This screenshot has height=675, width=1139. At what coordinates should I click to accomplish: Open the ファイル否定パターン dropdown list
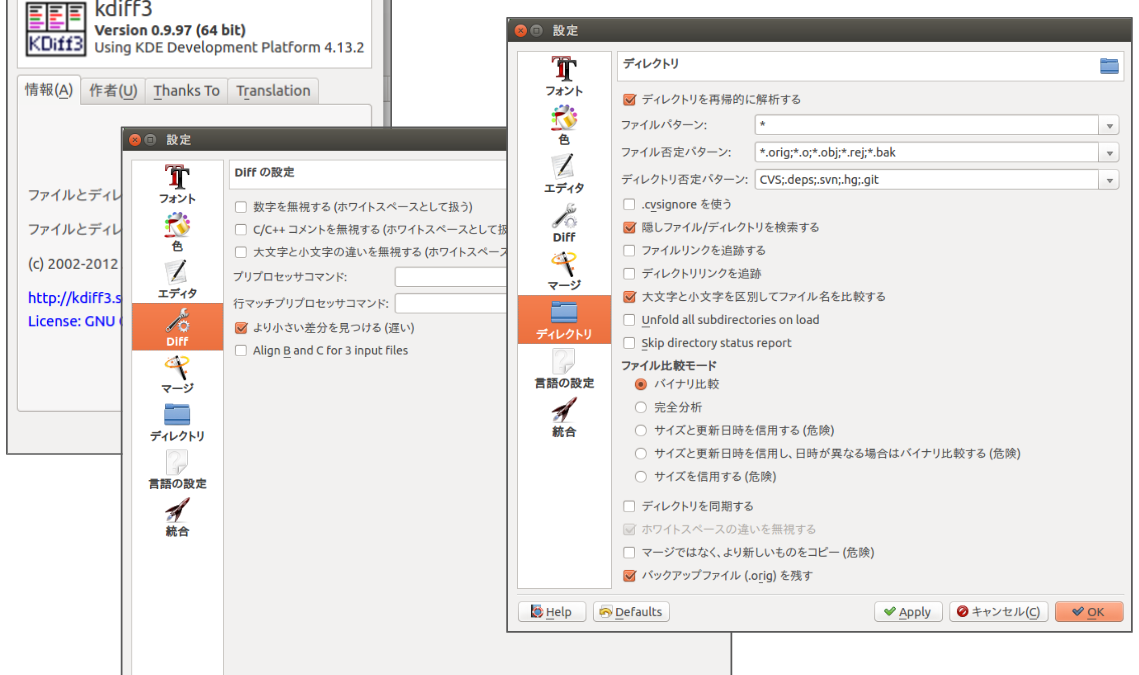point(1108,153)
